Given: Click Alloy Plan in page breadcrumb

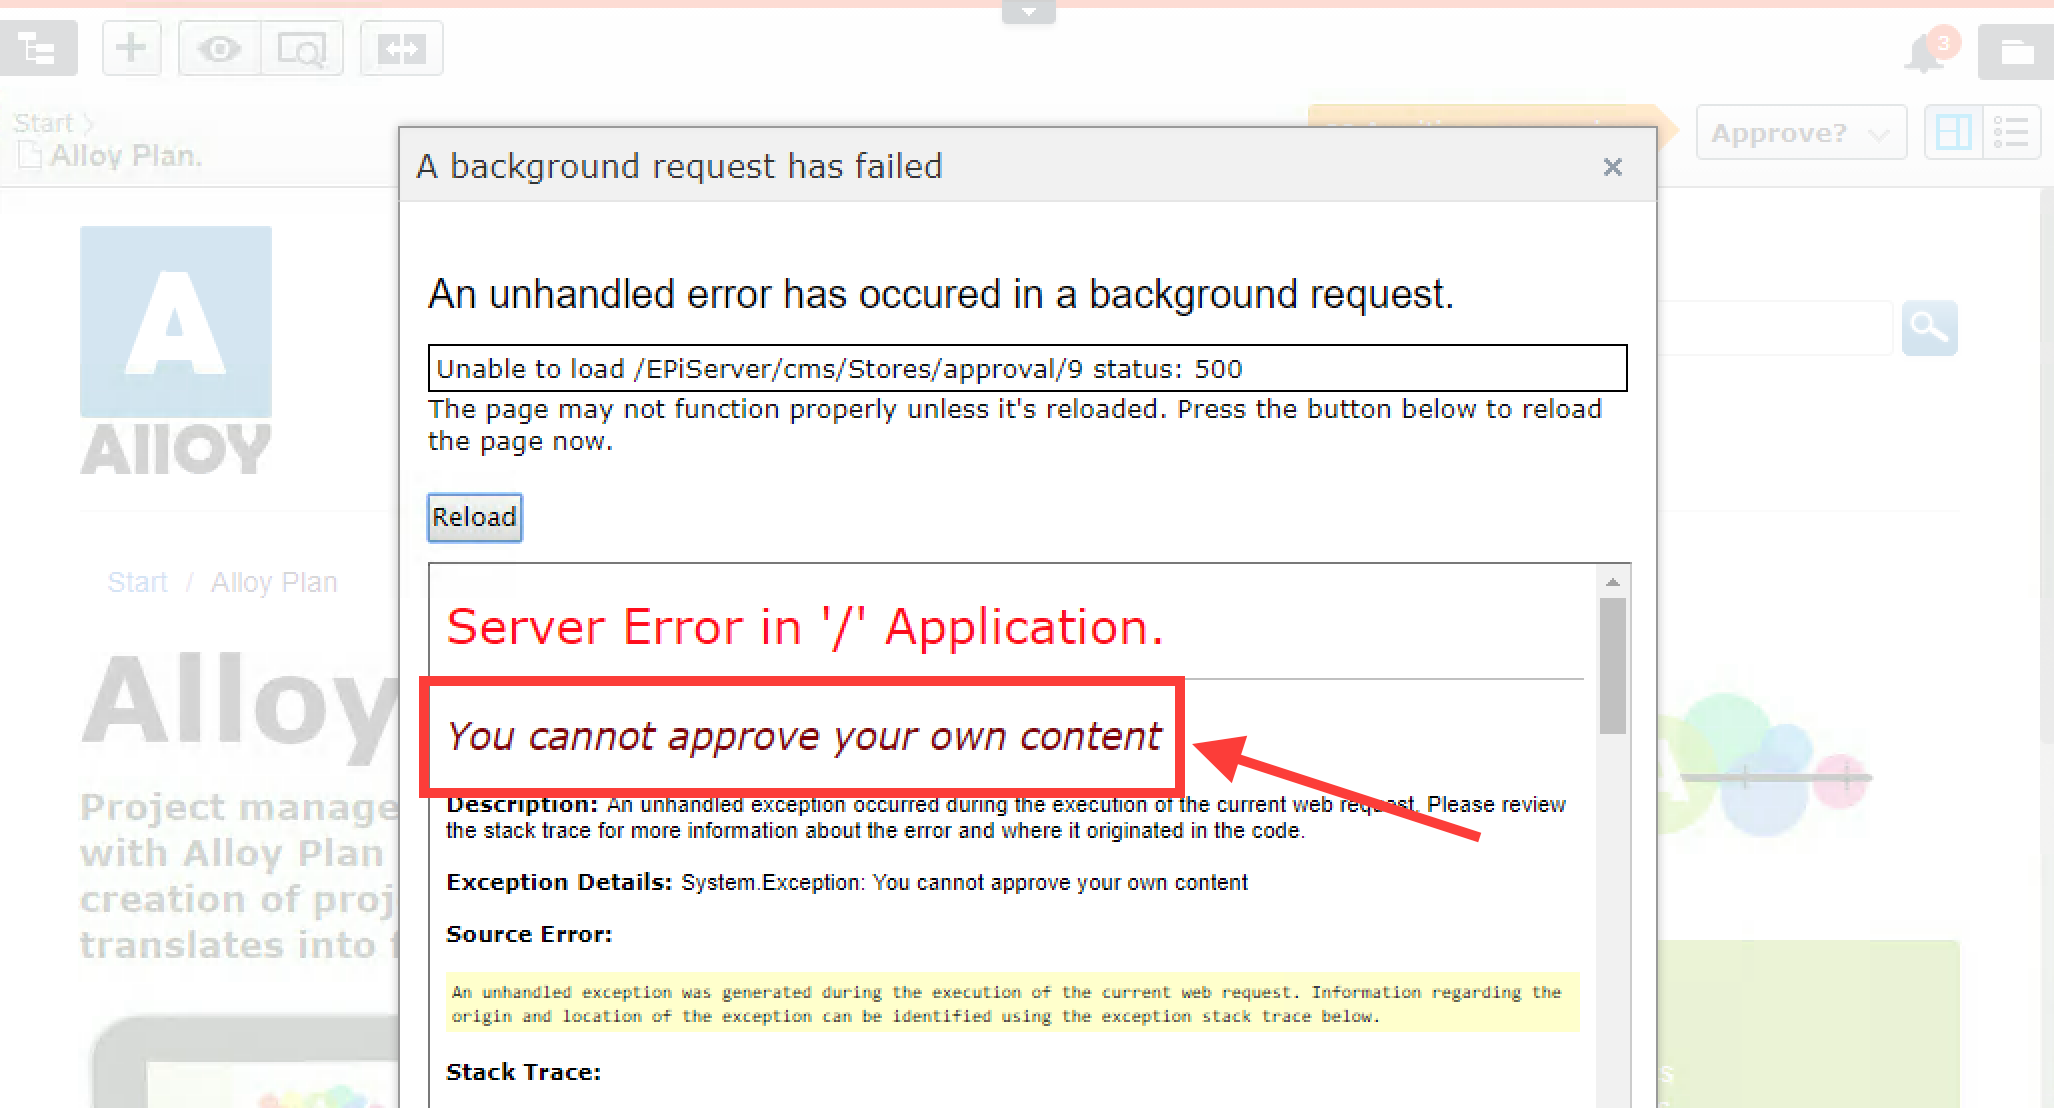Looking at the screenshot, I should coord(273,582).
